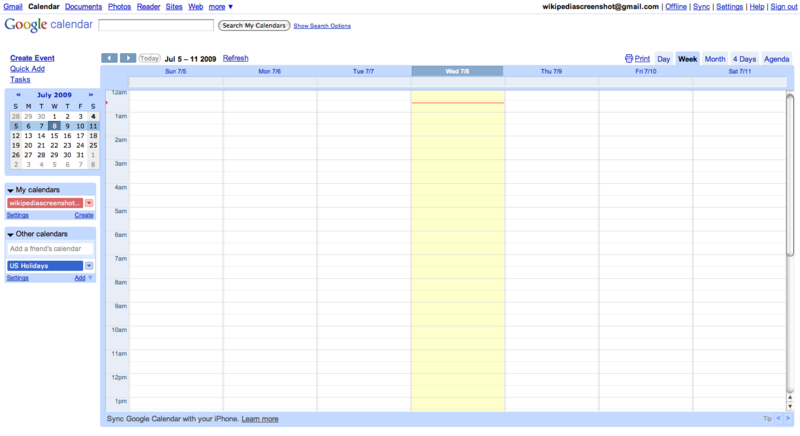Select July 15 in the mini calendar
The height and width of the screenshot is (436, 800).
54,136
